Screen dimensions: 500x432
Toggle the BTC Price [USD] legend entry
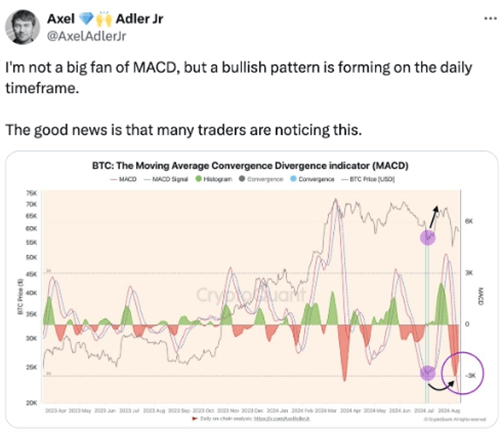(368, 179)
